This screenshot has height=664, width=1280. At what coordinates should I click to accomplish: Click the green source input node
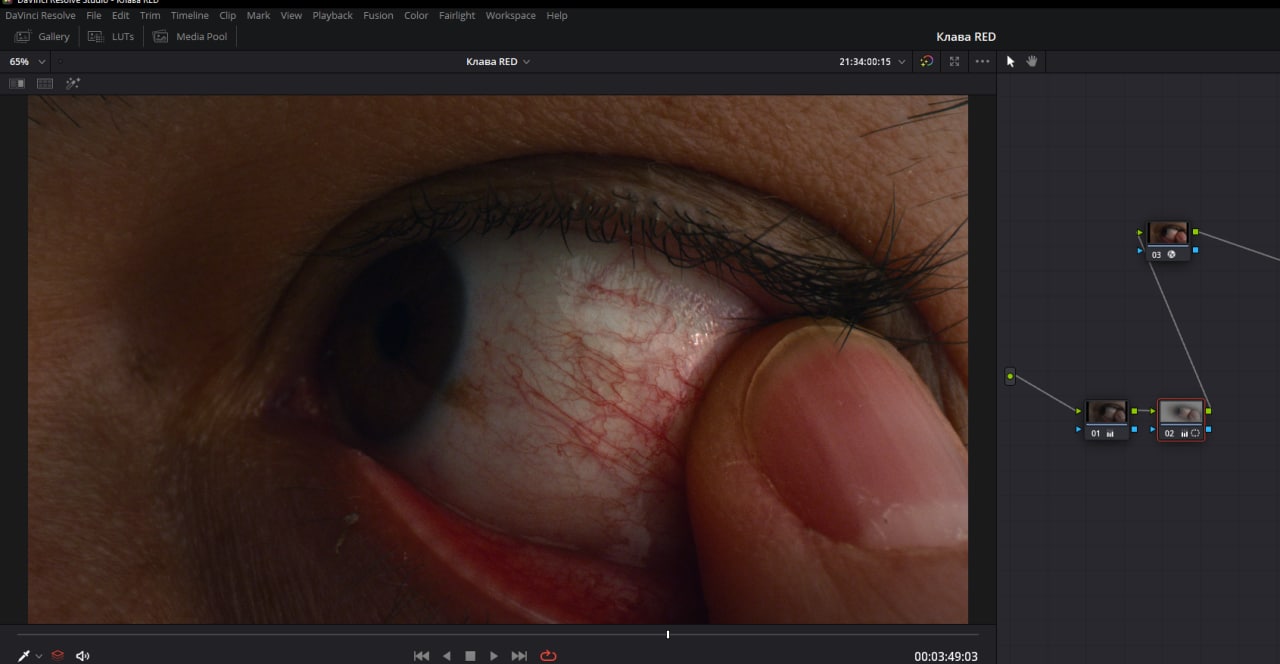[x=1010, y=377]
